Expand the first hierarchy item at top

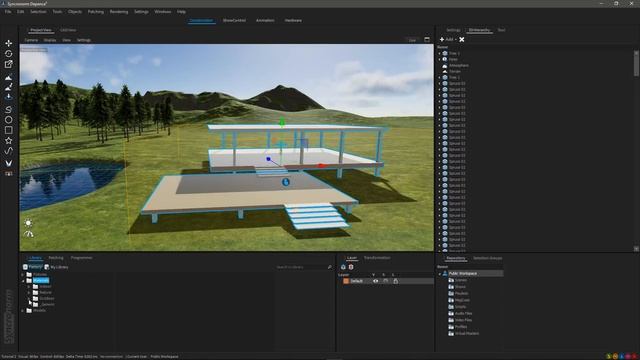tap(440, 53)
